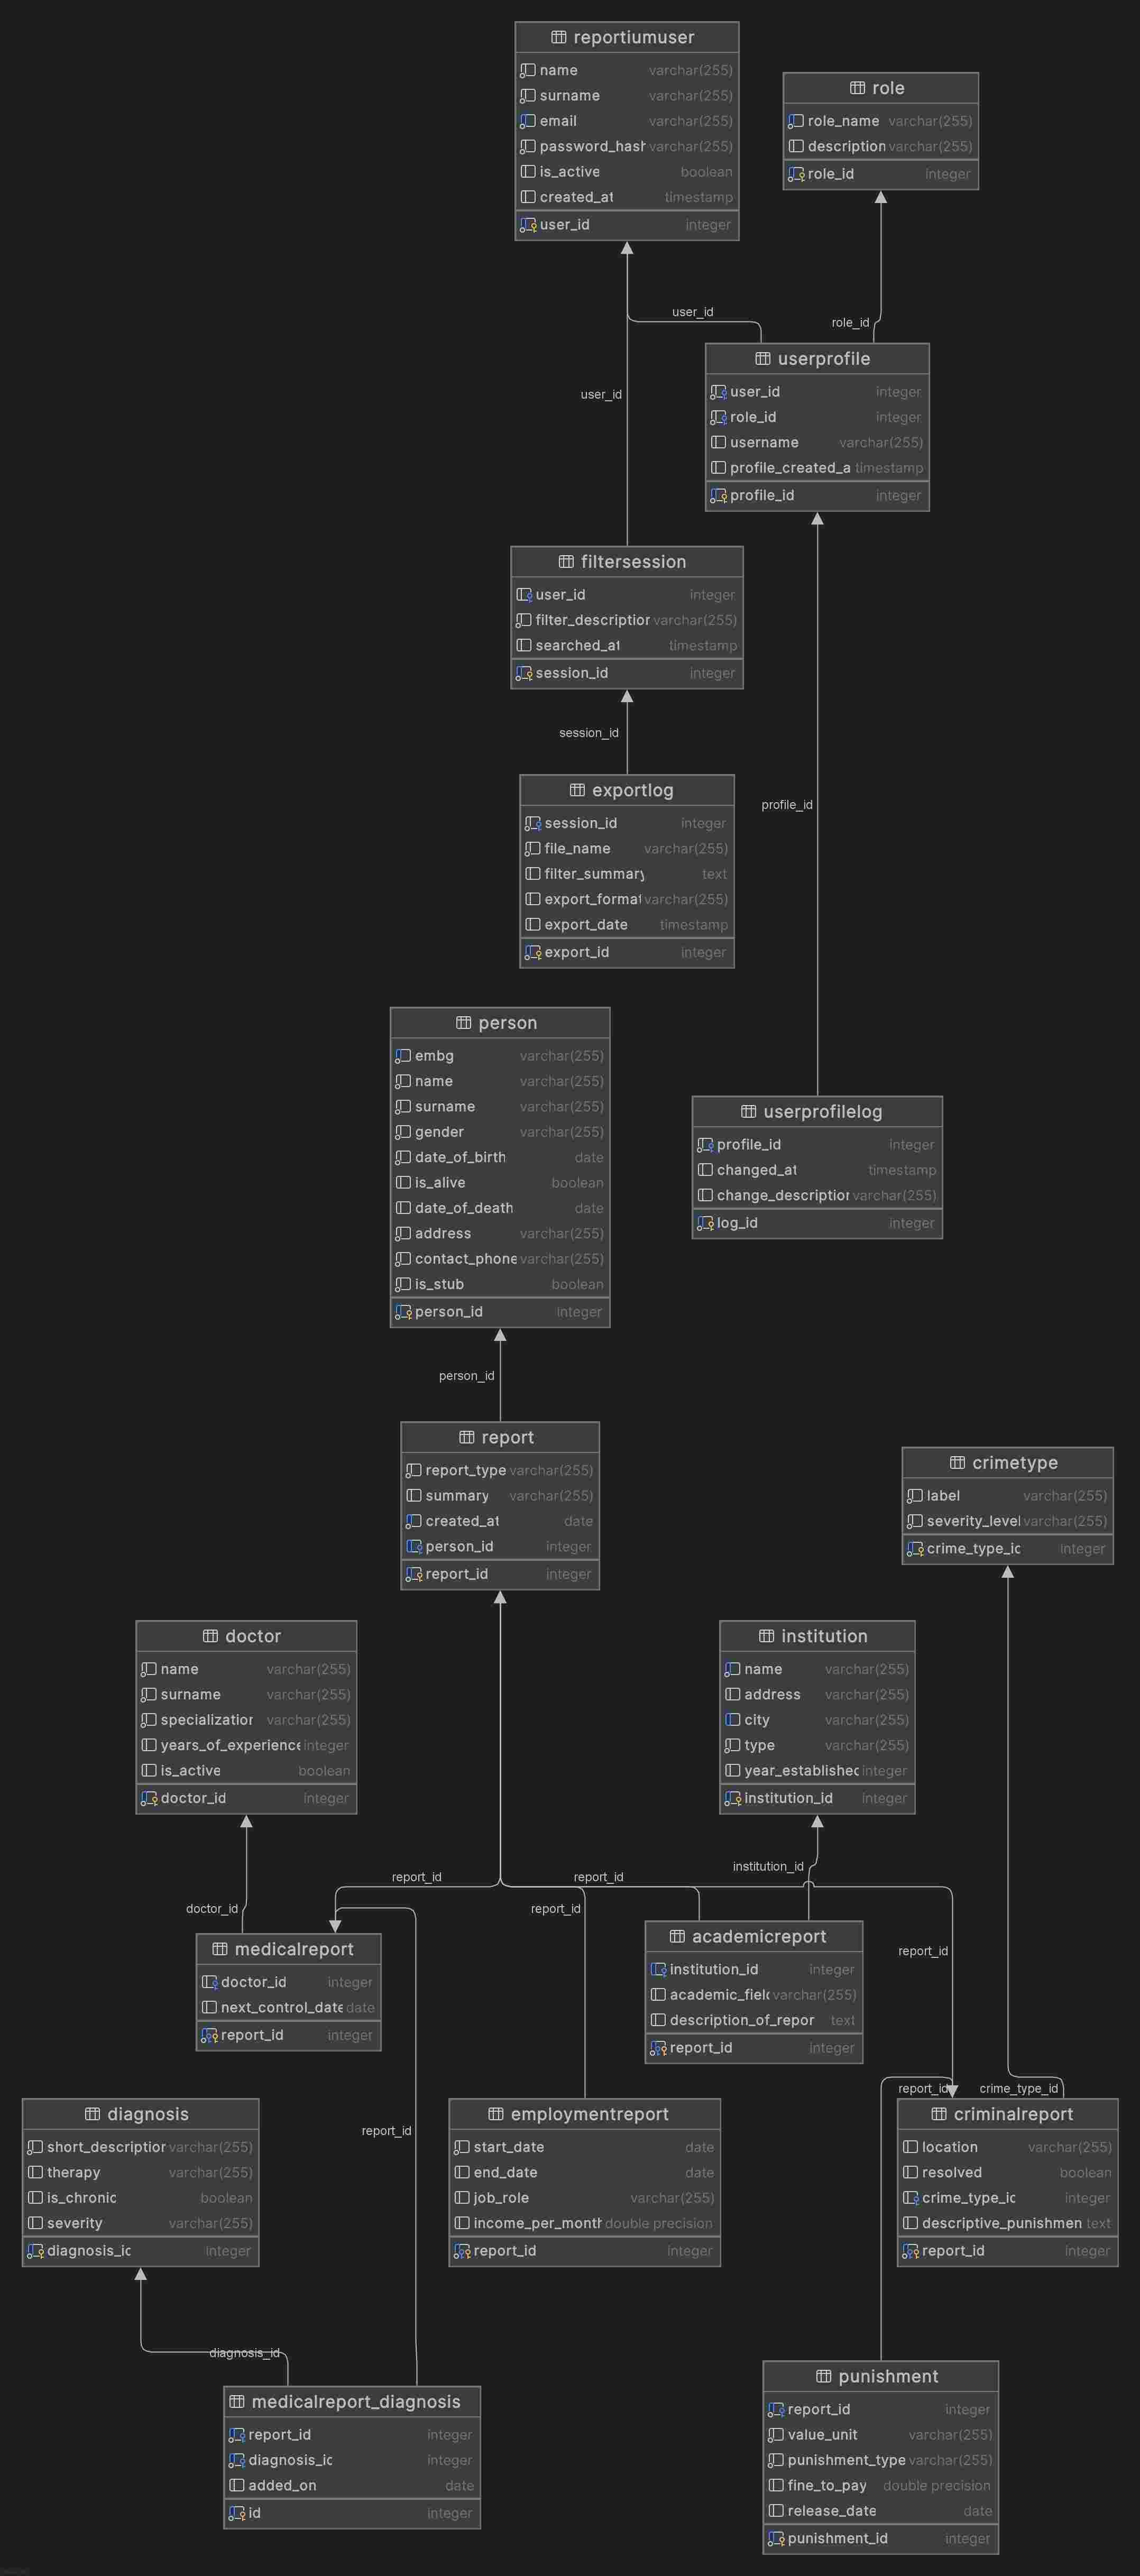Click the table icon beside reportiumuser title
This screenshot has width=1140, height=2576.
point(558,37)
